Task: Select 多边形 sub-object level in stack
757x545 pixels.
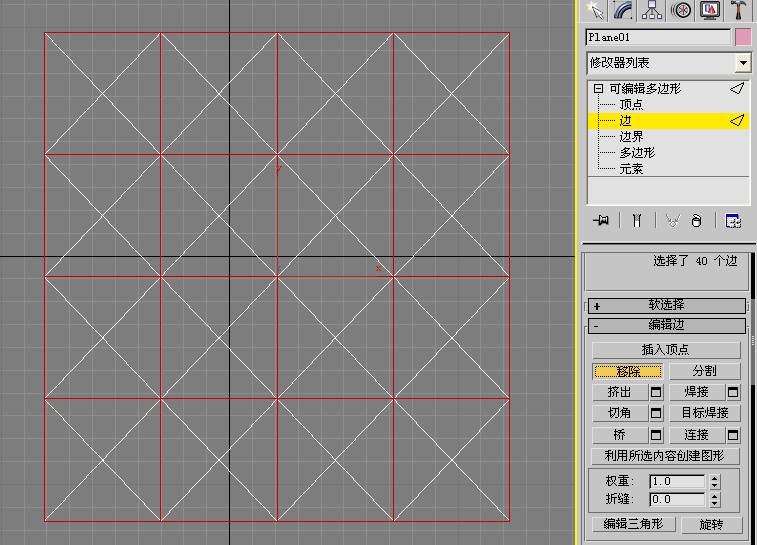Action: coord(637,153)
